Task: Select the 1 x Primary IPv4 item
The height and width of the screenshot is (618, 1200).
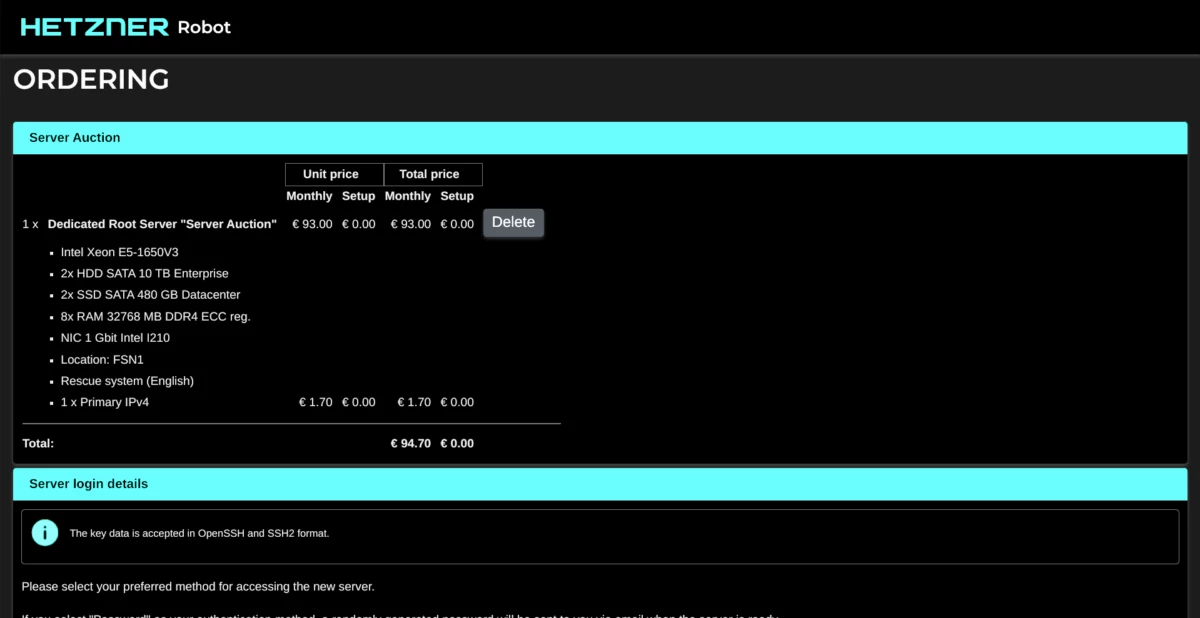Action: coord(105,402)
